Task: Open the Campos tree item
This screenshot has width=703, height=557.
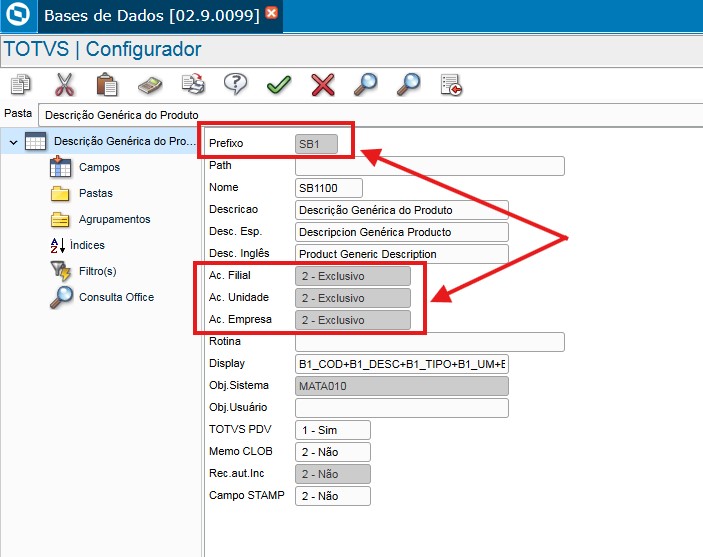Action: (100, 167)
